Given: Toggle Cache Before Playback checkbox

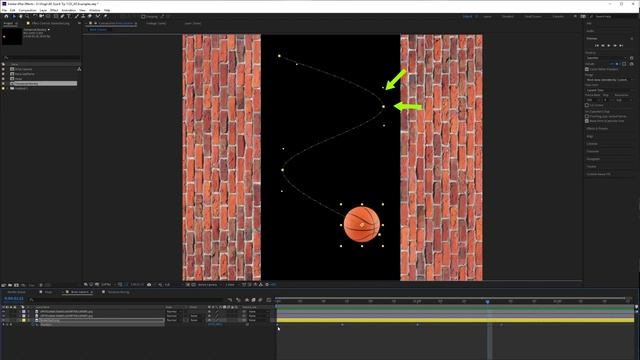Looking at the screenshot, I should click(x=587, y=69).
